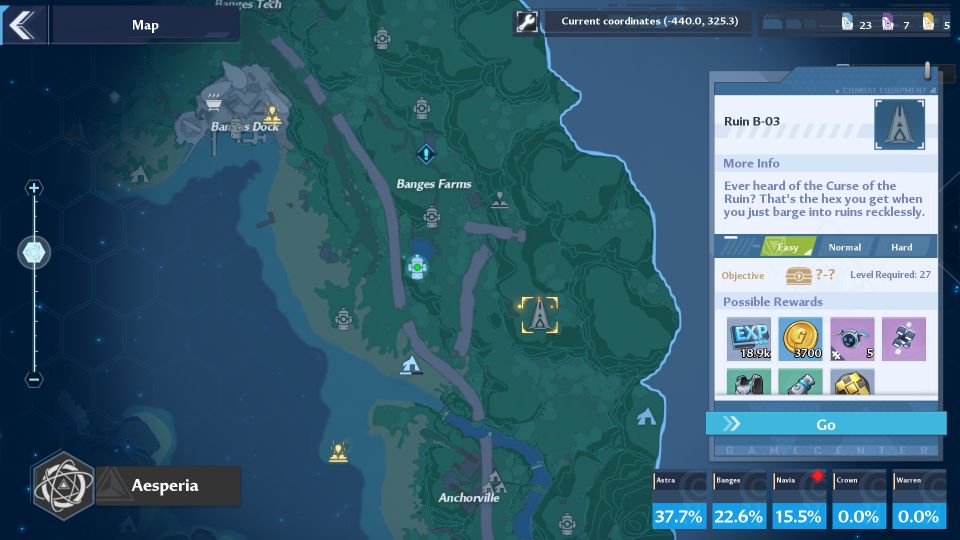Viewport: 960px width, 540px height.
Task: Select the Easy difficulty tab
Action: (x=787, y=247)
